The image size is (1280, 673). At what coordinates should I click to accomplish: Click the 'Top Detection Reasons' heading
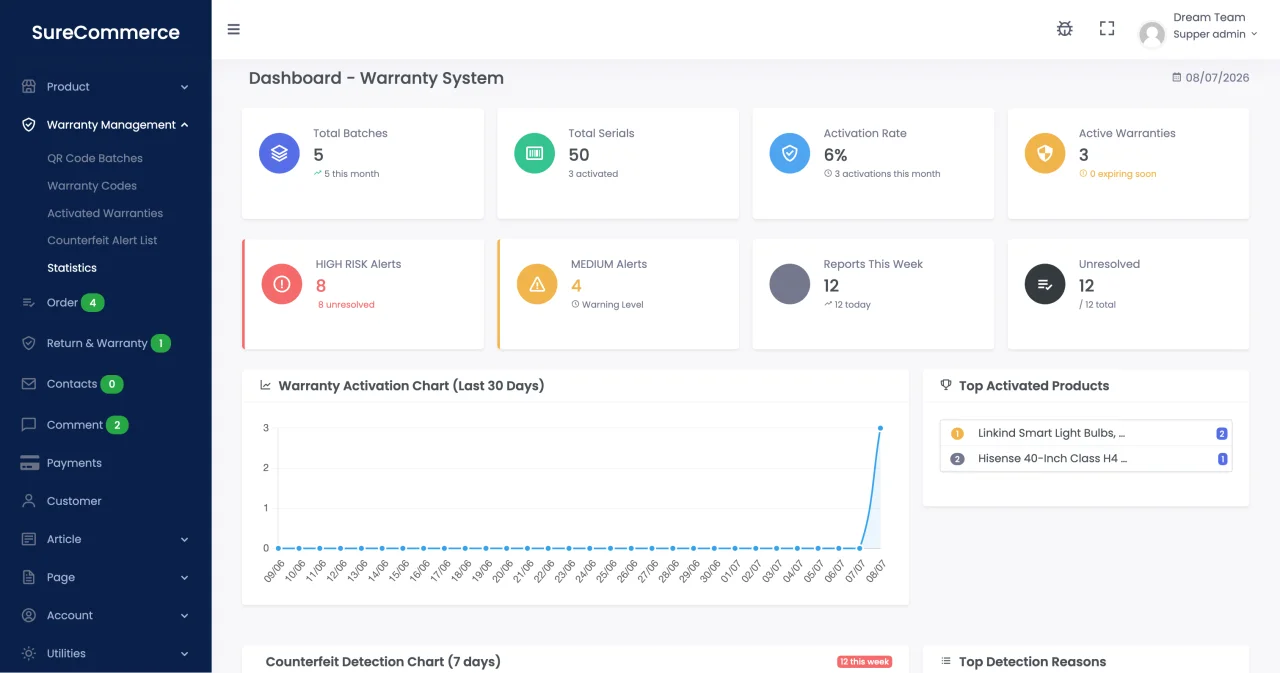[1032, 662]
